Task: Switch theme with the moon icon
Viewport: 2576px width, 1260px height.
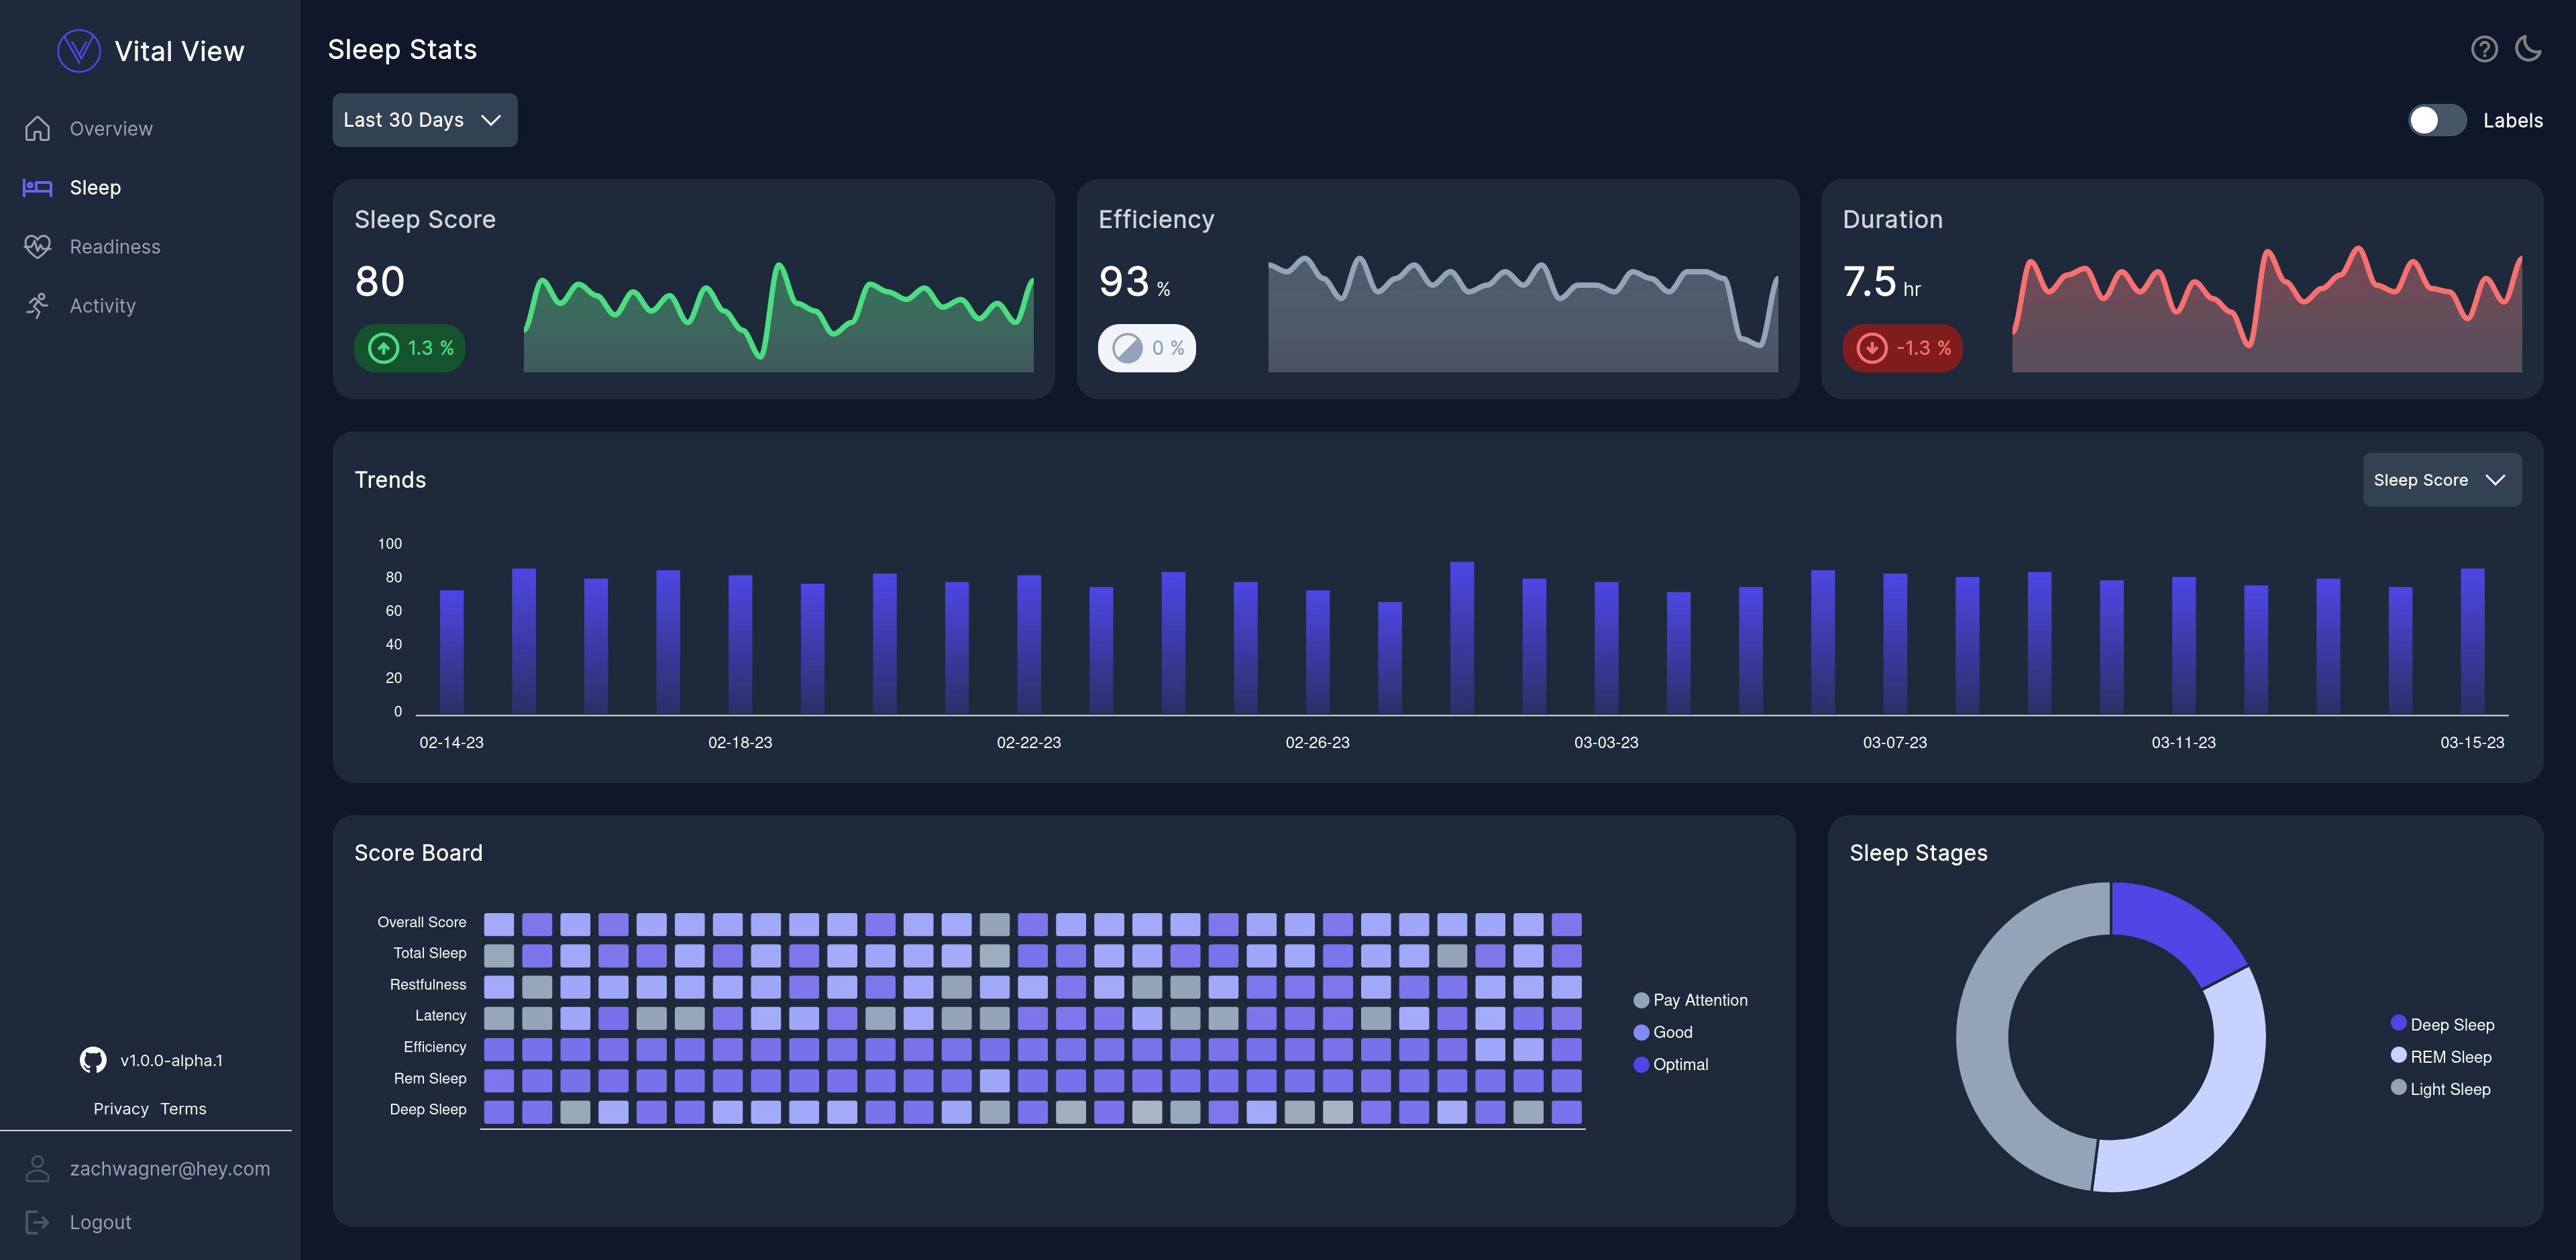Action: (2528, 49)
